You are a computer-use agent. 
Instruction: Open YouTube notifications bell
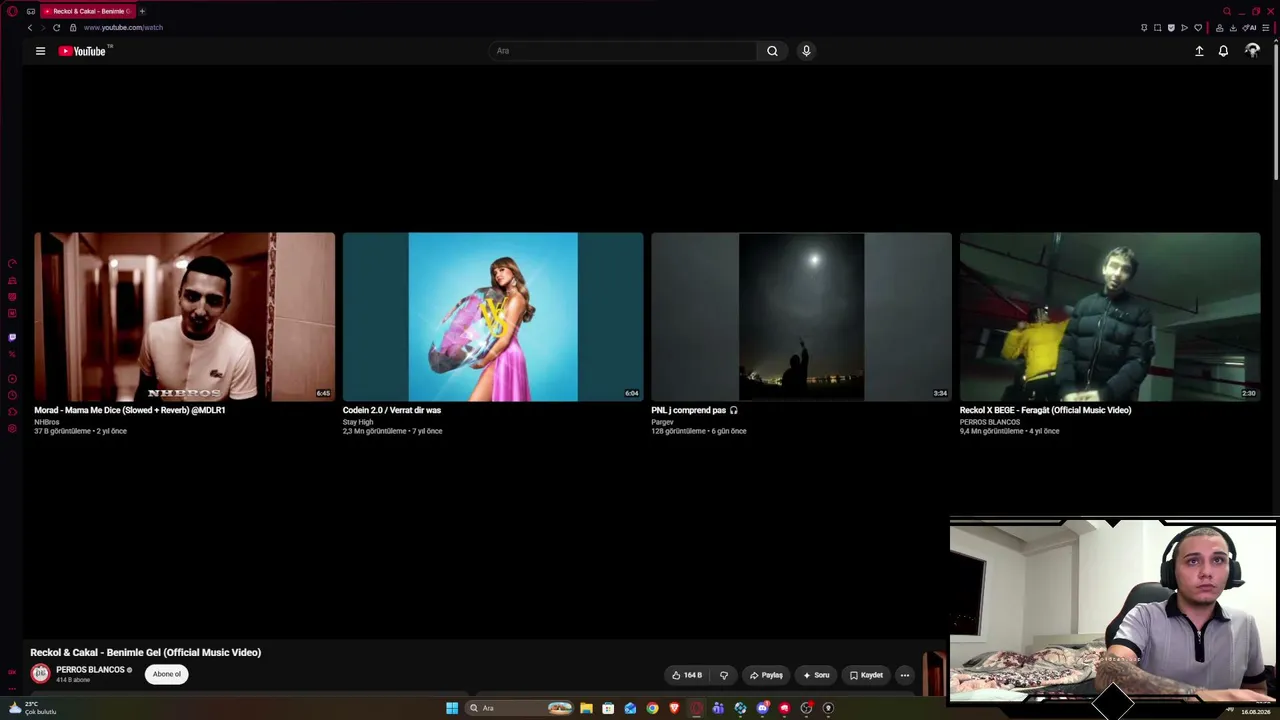point(1223,51)
